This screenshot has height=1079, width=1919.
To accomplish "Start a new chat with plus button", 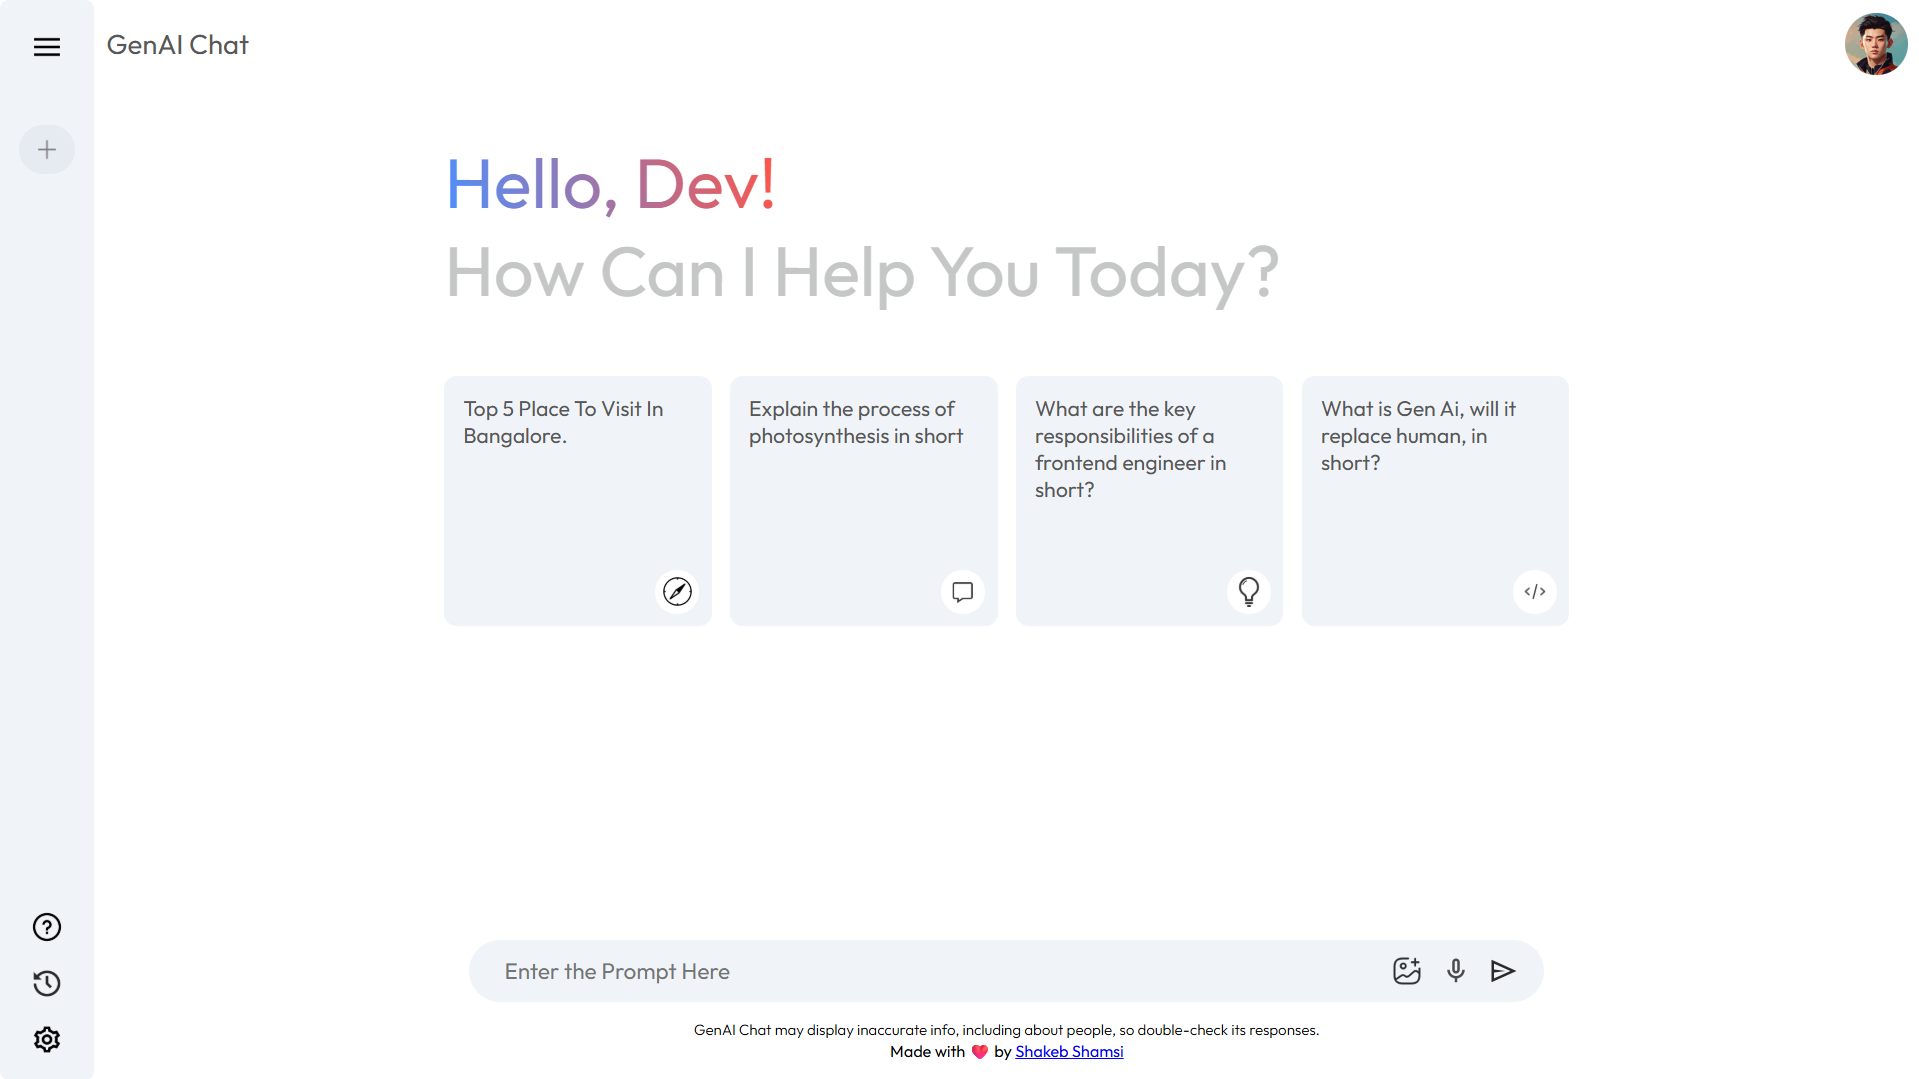I will tap(47, 150).
